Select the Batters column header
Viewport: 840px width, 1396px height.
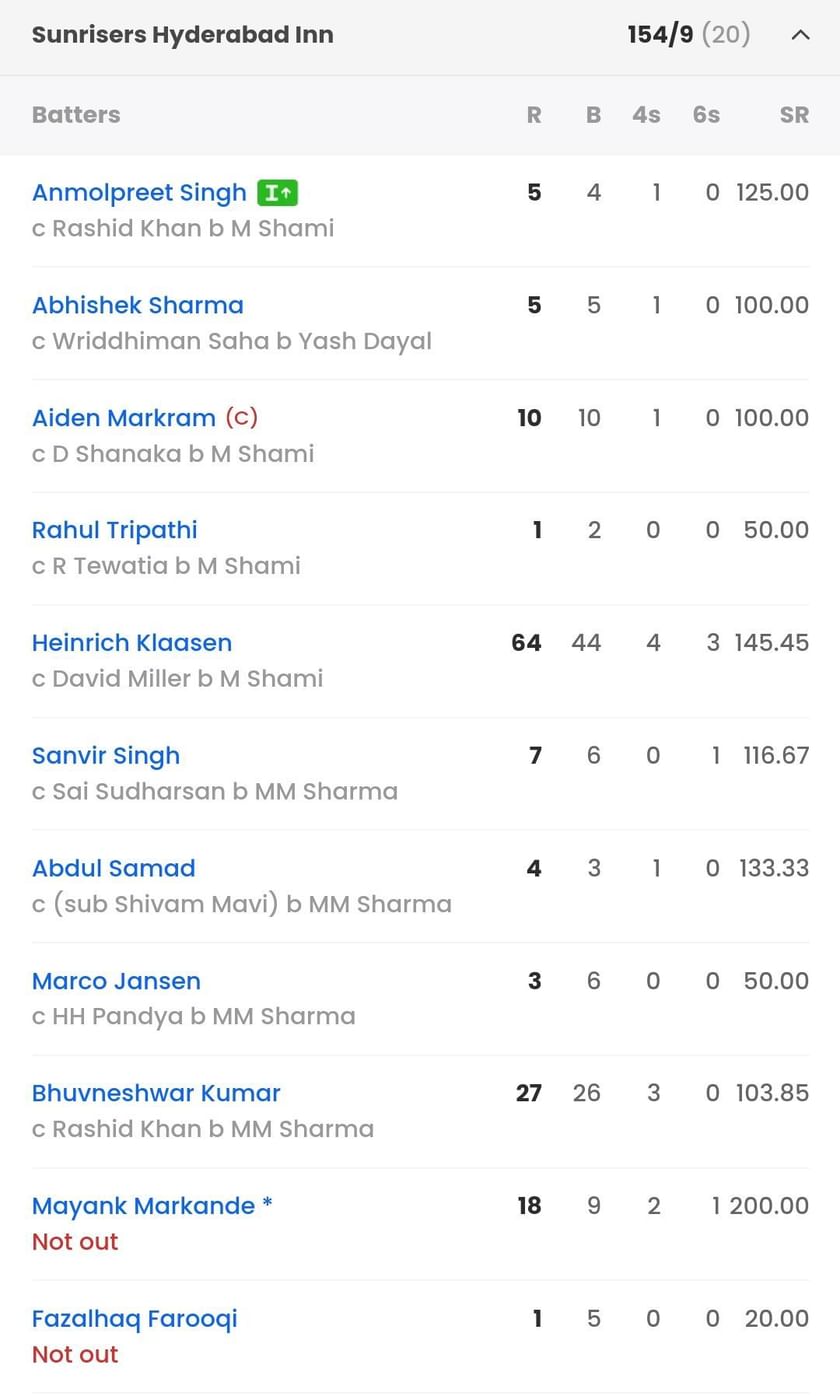click(75, 114)
